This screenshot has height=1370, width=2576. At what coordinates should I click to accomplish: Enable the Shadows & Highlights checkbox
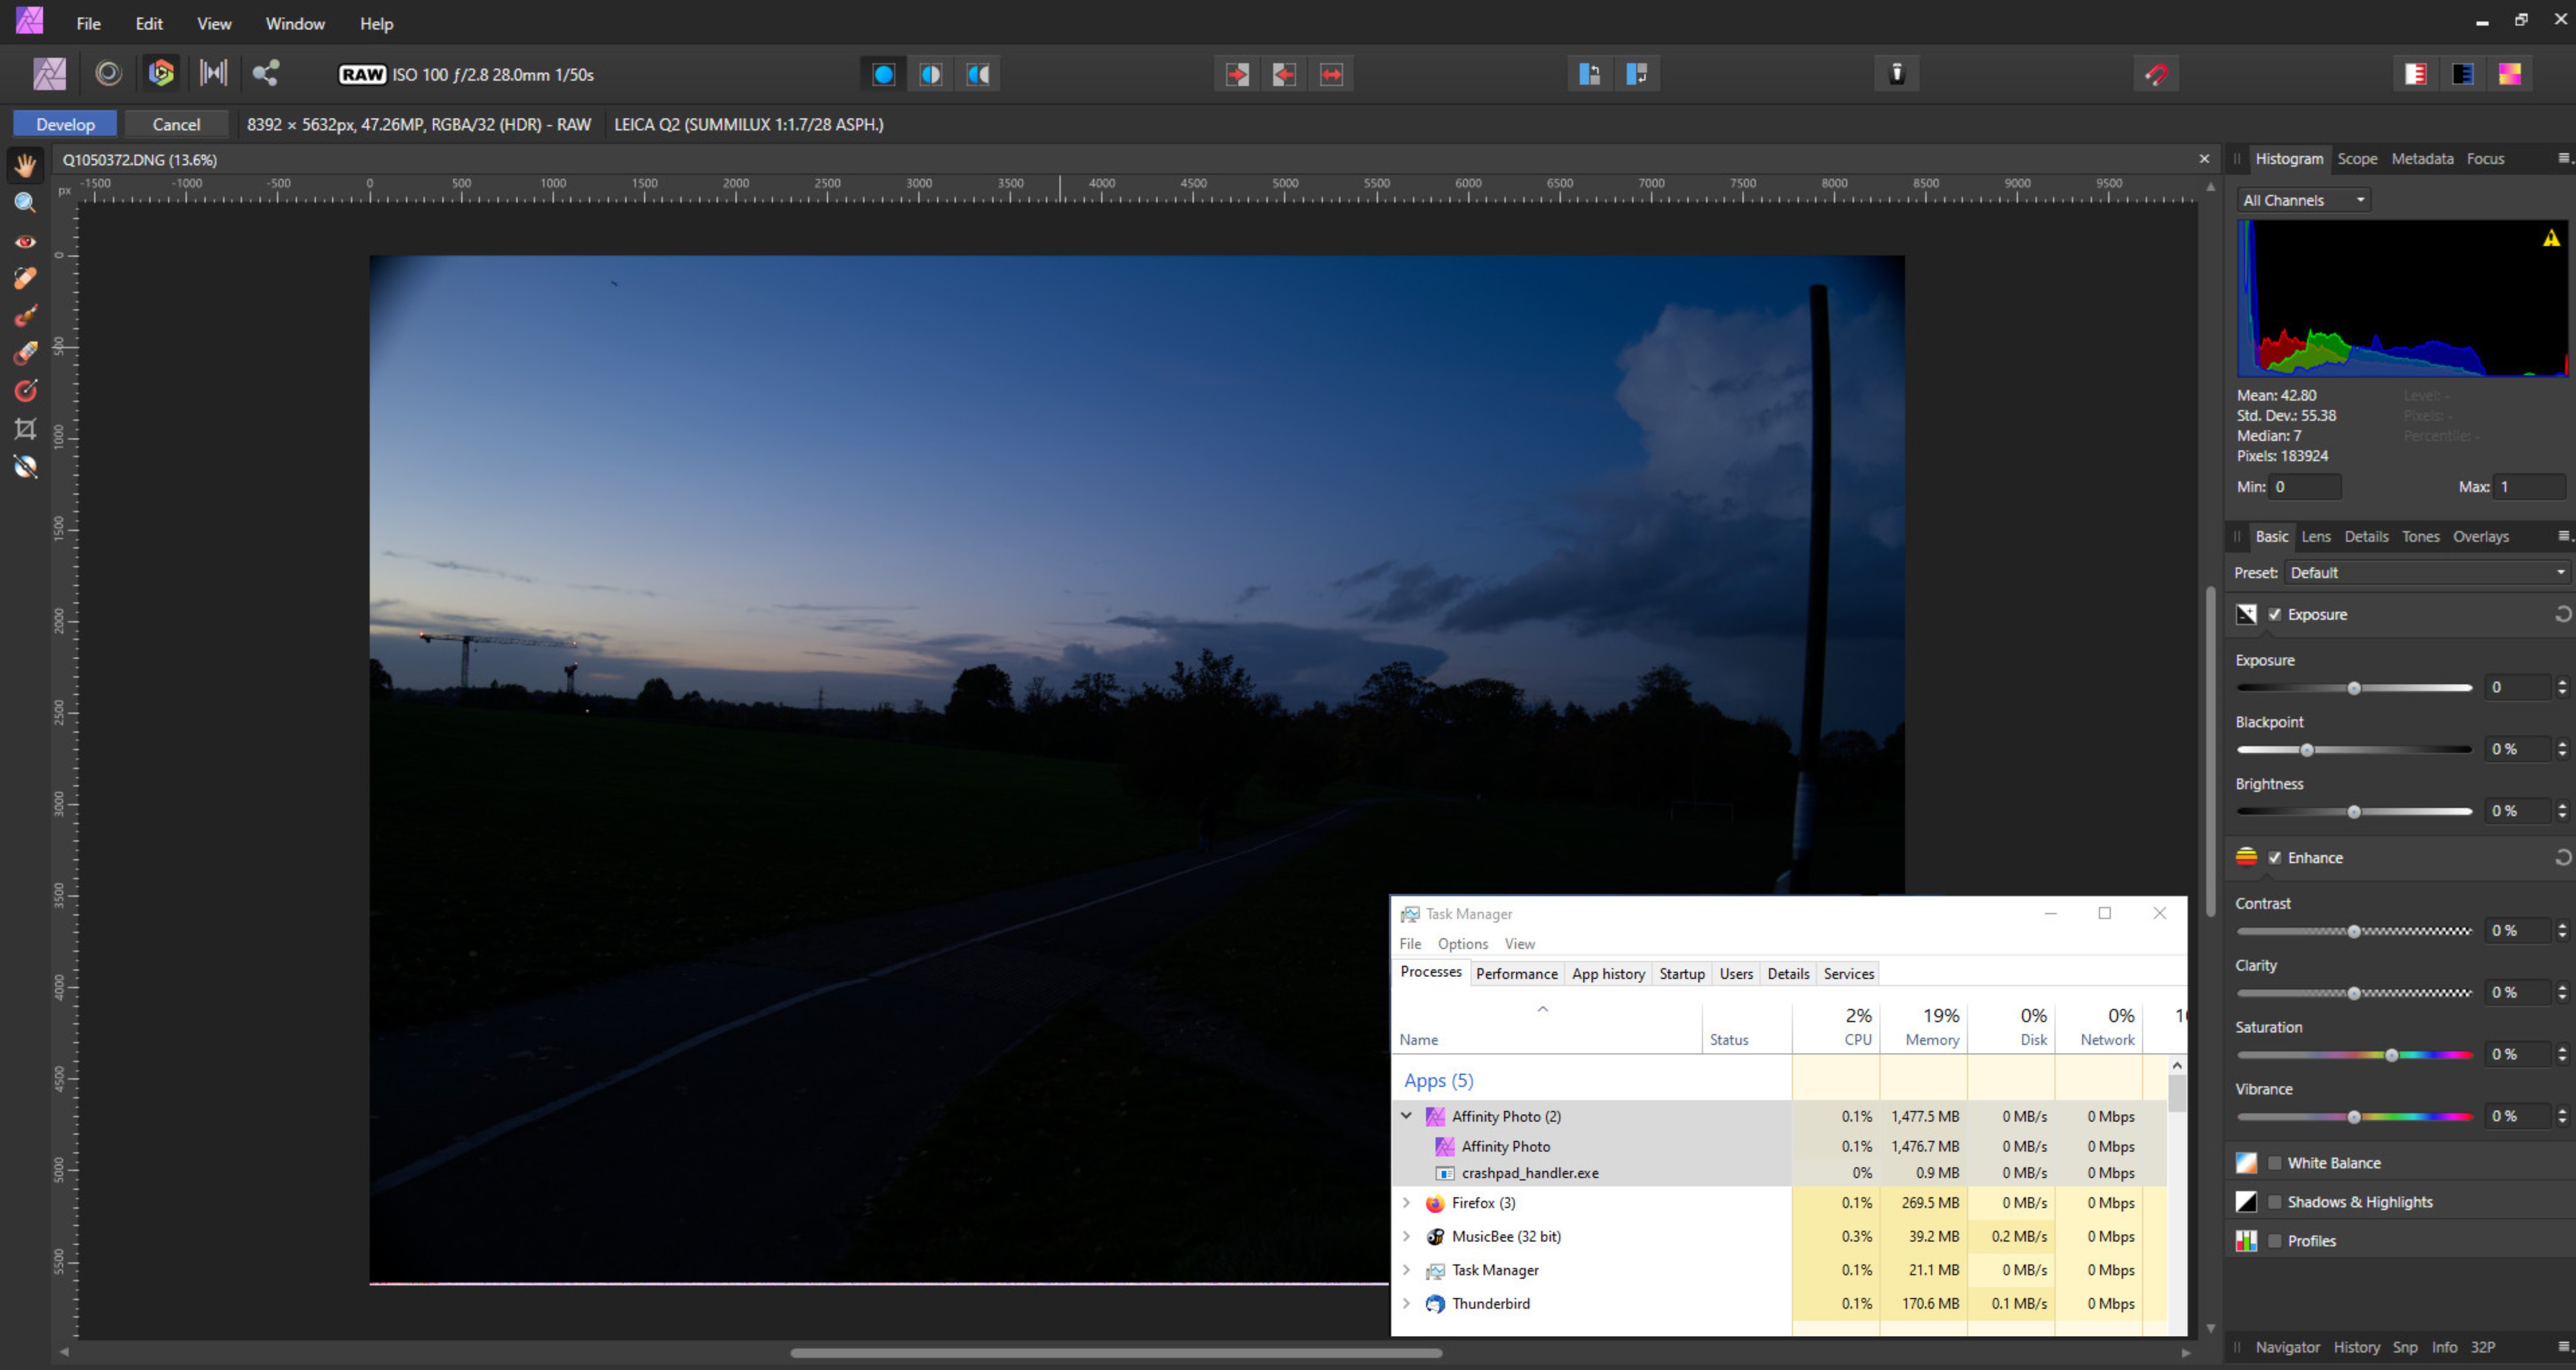2275,1202
